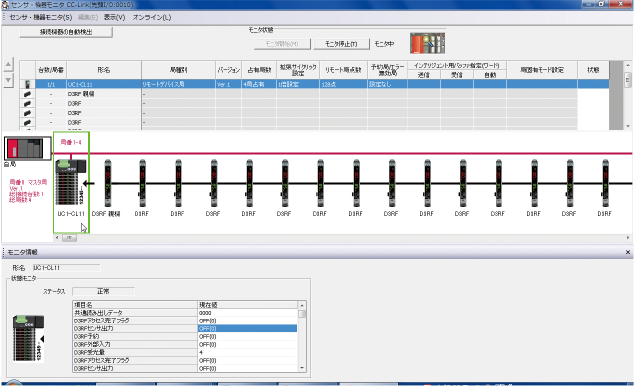Click the connected device auto-detect button
Image resolution: width=634 pixels, height=387 pixels.
coord(66,32)
